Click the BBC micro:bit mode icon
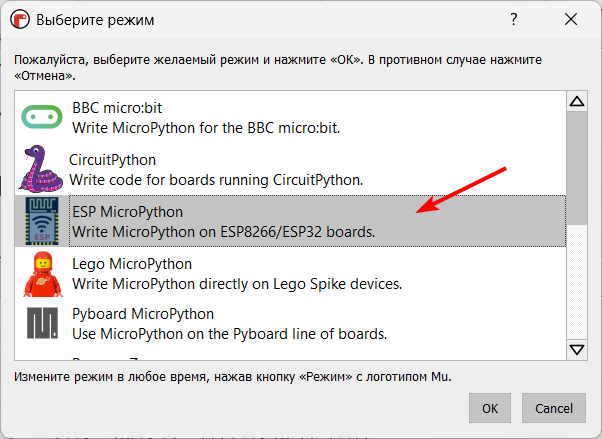This screenshot has width=602, height=439. (41, 117)
